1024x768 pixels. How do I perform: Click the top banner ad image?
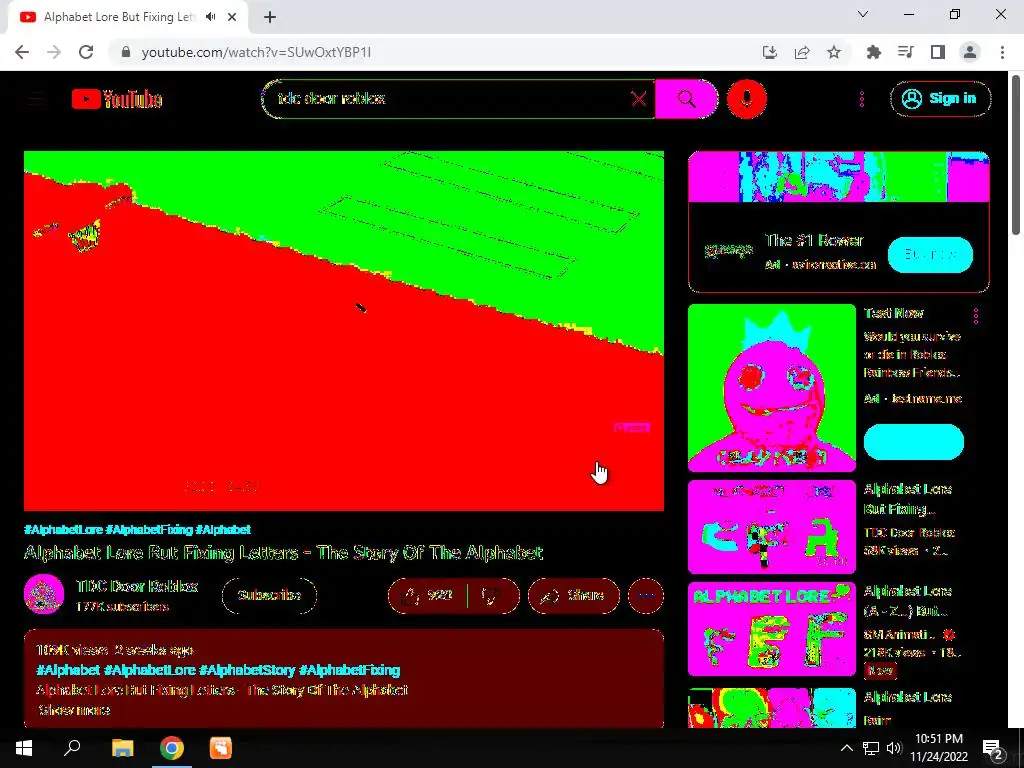click(x=839, y=176)
